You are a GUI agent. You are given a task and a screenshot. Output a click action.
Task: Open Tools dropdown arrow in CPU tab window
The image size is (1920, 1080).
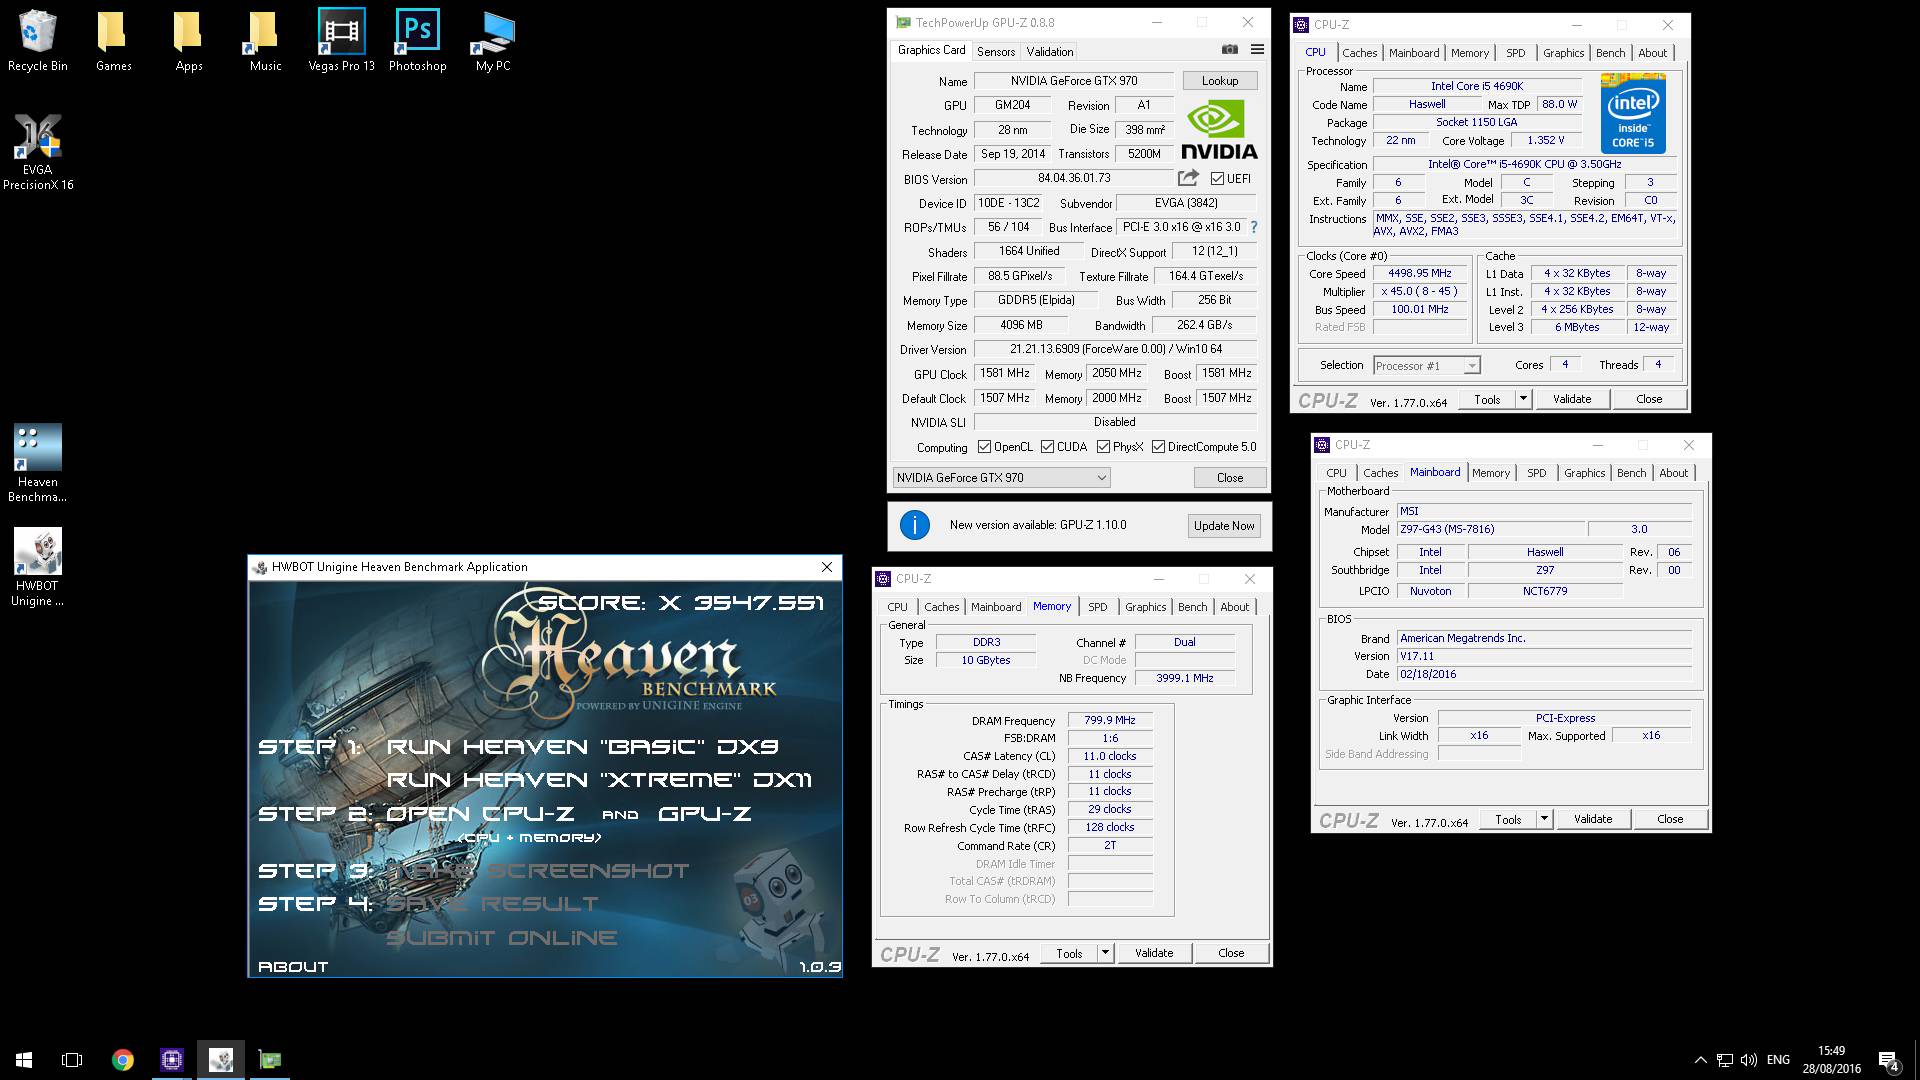coord(1523,399)
